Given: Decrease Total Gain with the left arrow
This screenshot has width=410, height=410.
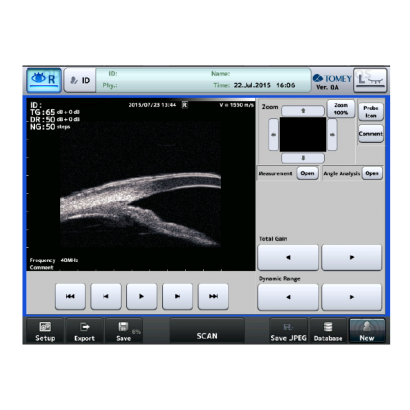Looking at the screenshot, I should pyautogui.click(x=288, y=257).
